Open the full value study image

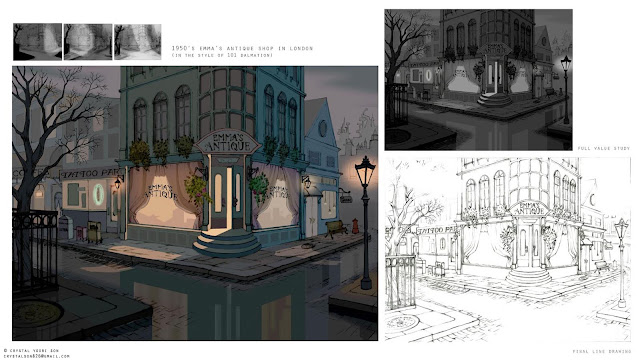click(478, 80)
